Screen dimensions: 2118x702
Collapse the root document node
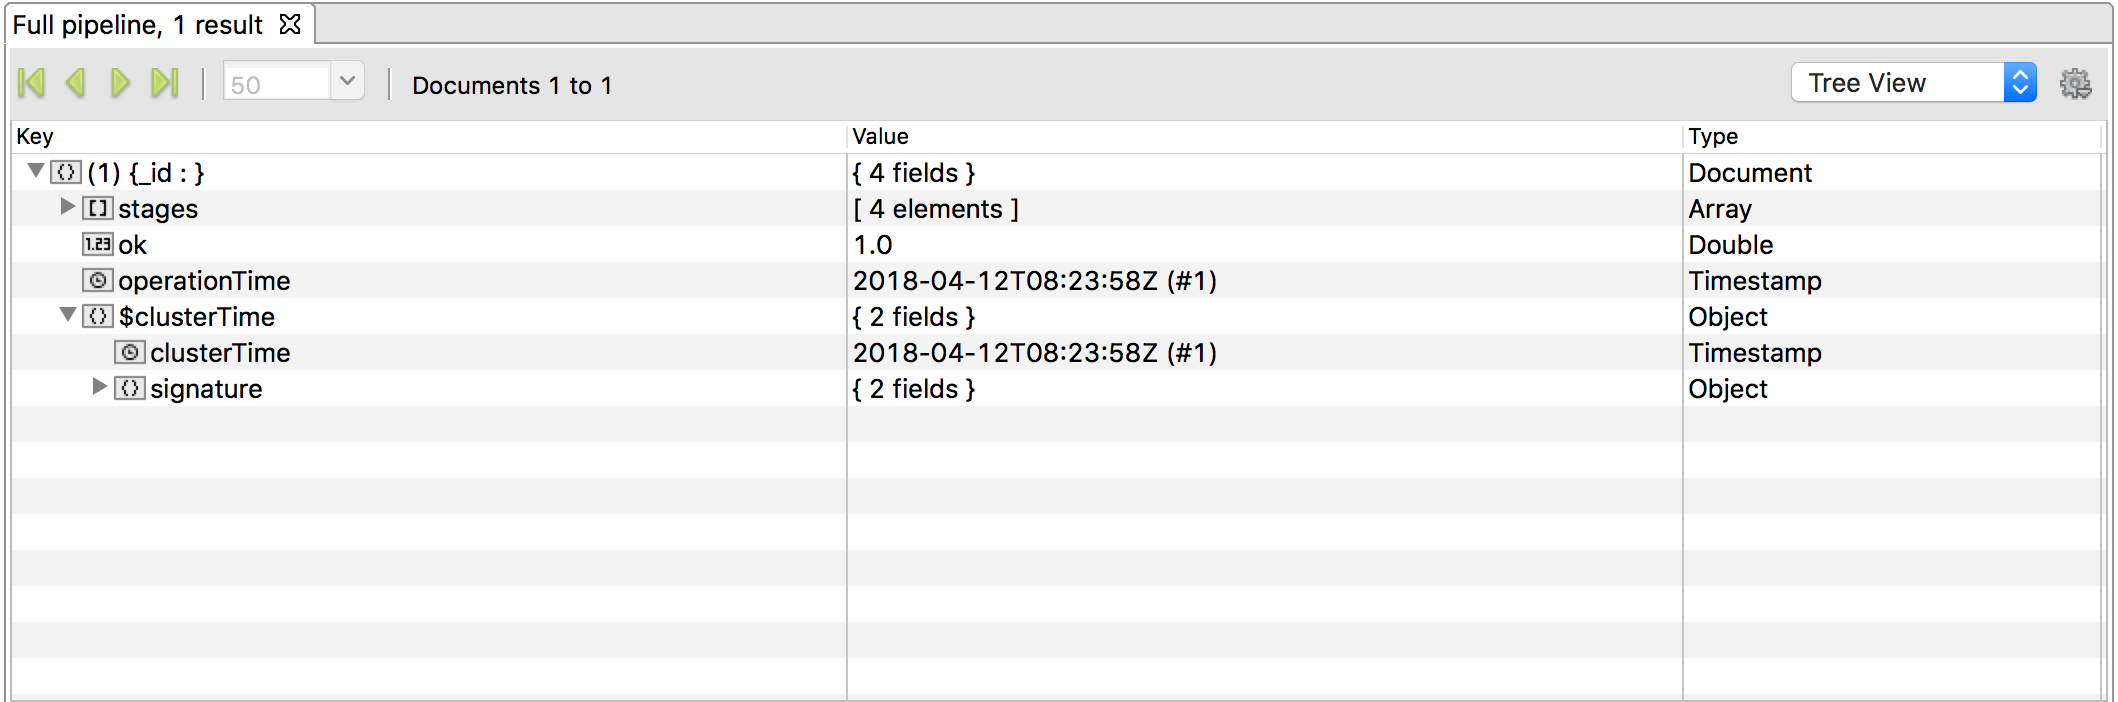point(36,171)
